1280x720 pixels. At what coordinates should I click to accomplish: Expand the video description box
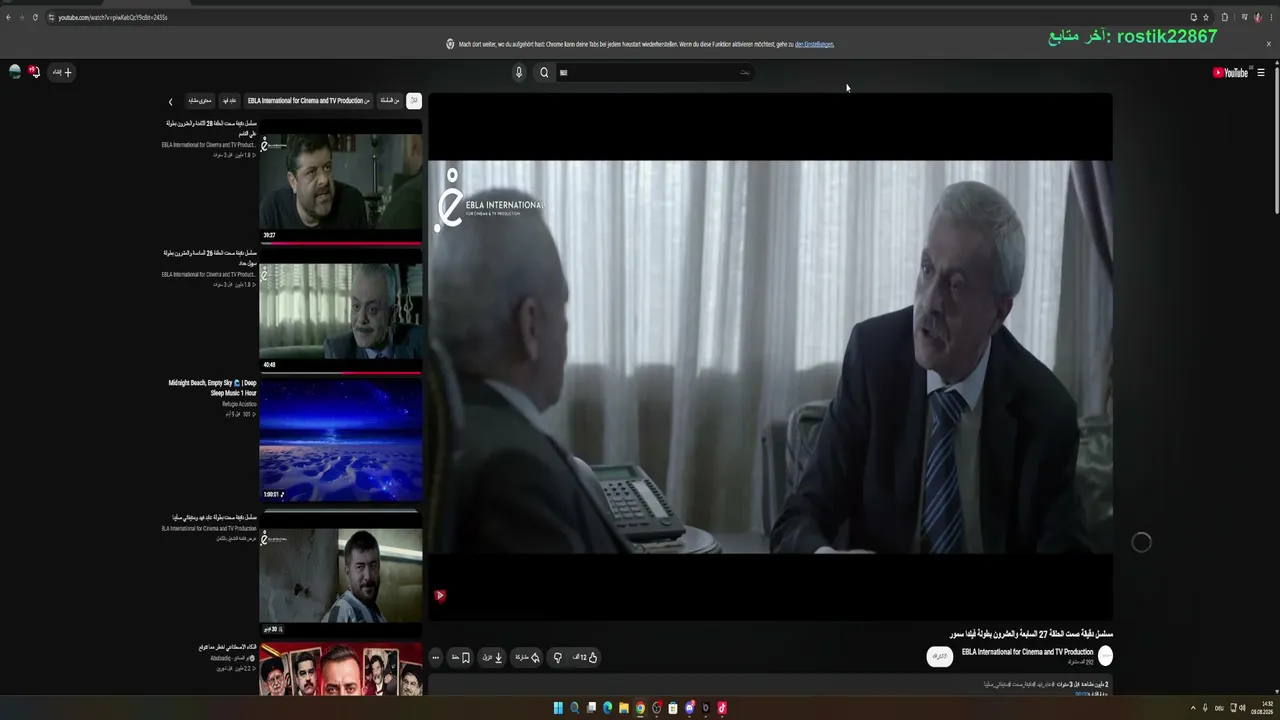click(x=770, y=685)
